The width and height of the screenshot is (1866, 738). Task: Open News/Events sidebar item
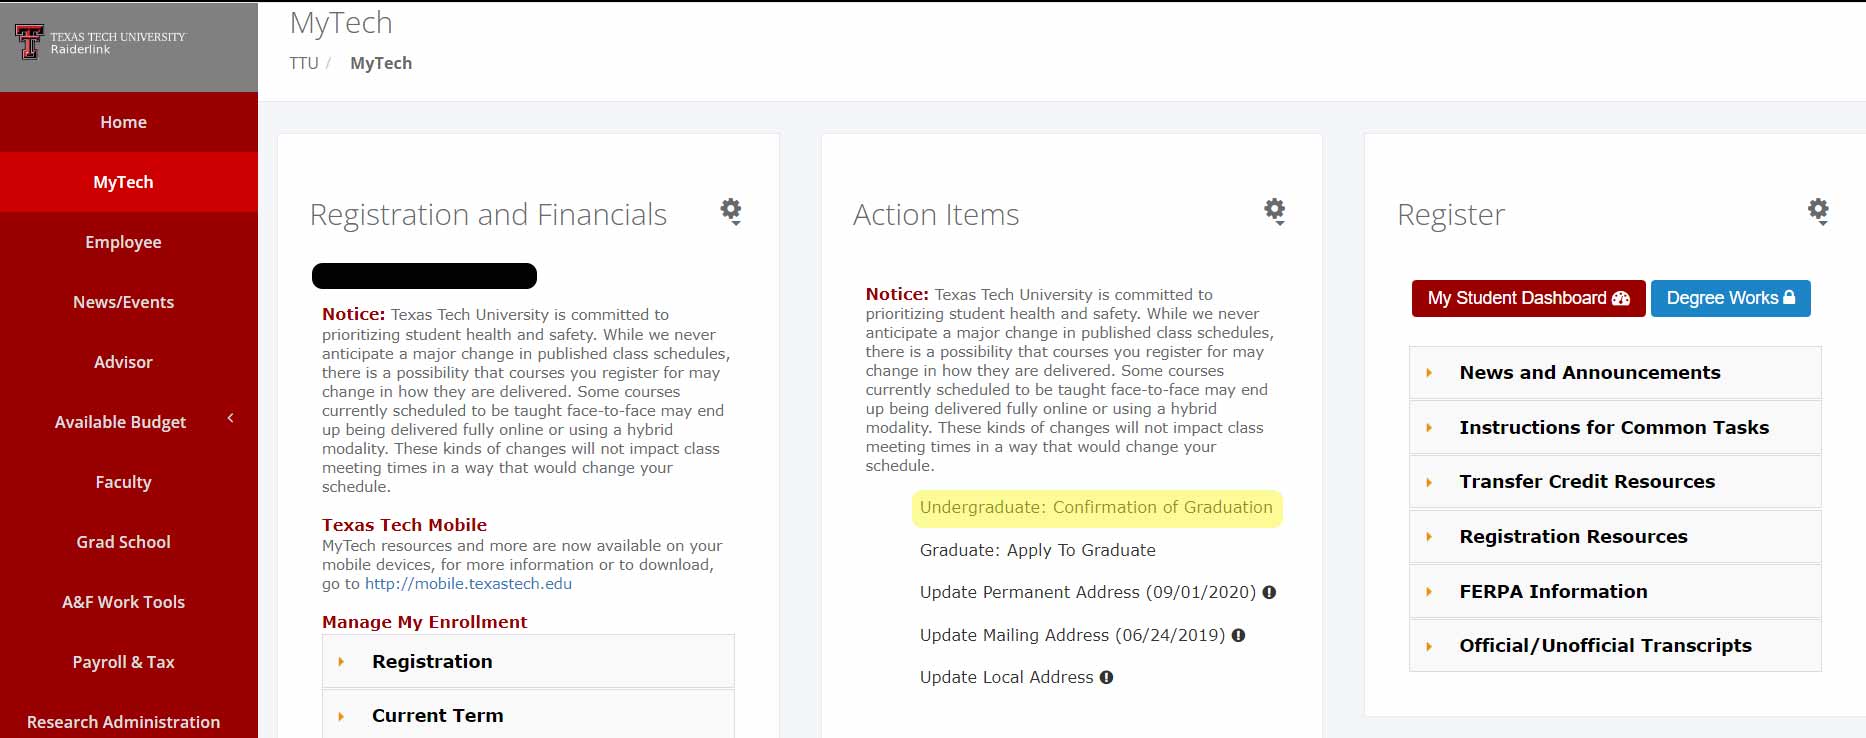click(129, 302)
